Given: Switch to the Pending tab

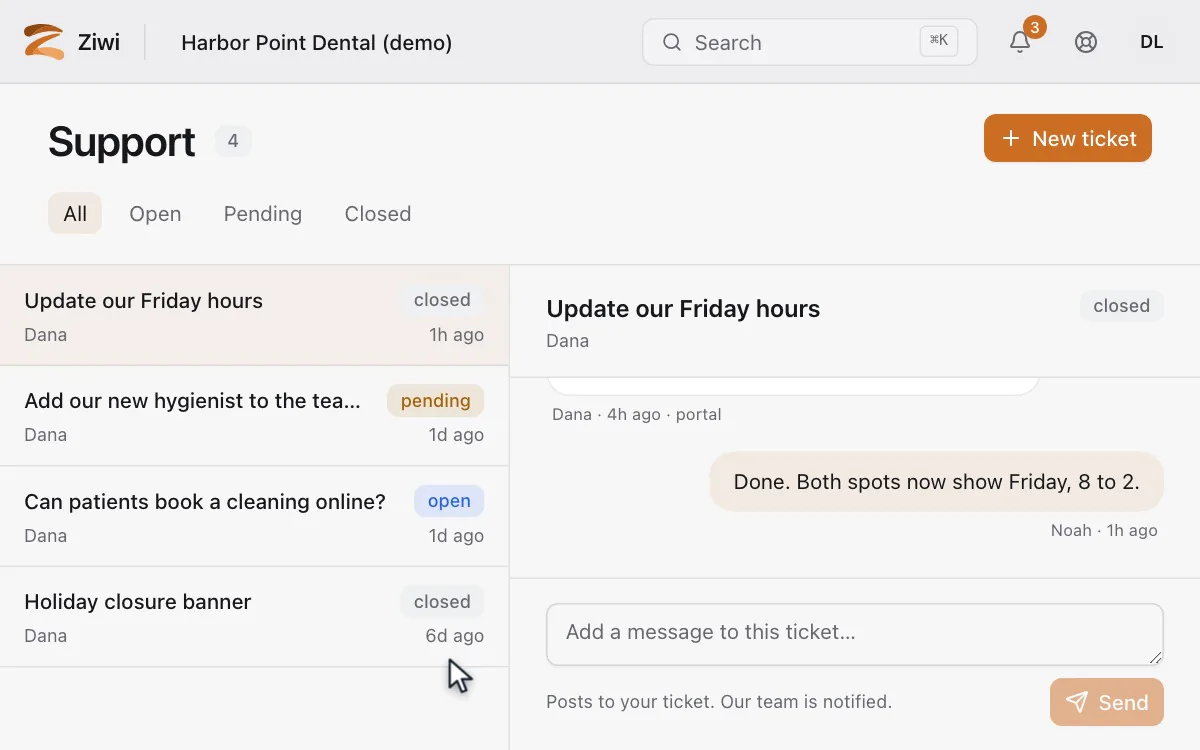Looking at the screenshot, I should pos(263,213).
